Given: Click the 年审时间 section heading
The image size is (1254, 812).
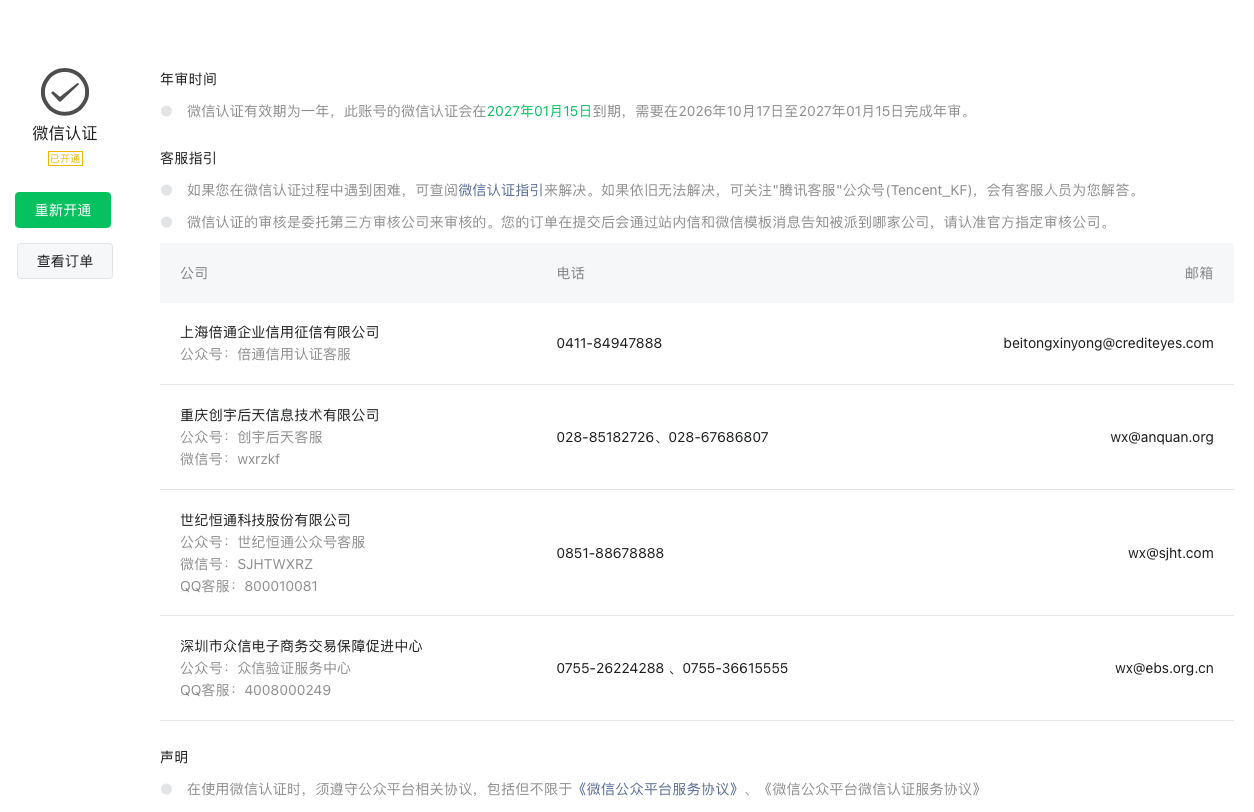Looking at the screenshot, I should point(188,79).
